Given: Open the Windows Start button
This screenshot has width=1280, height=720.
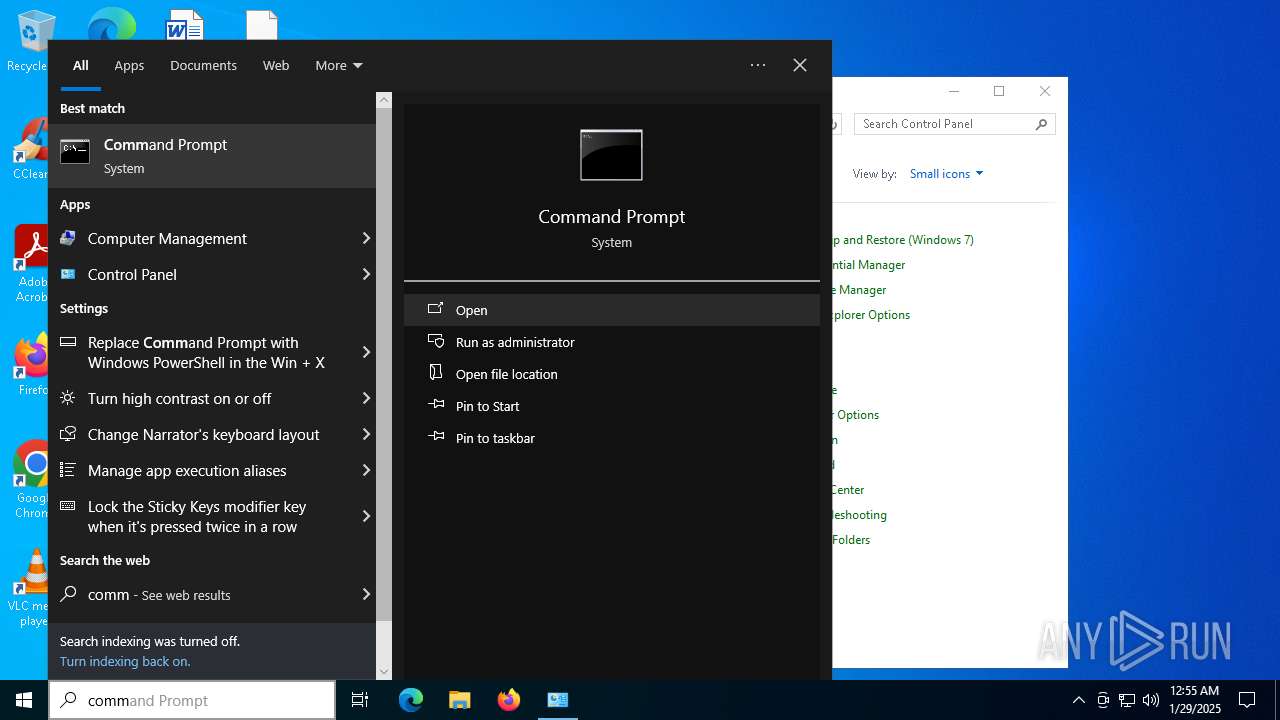Looking at the screenshot, I should (24, 700).
